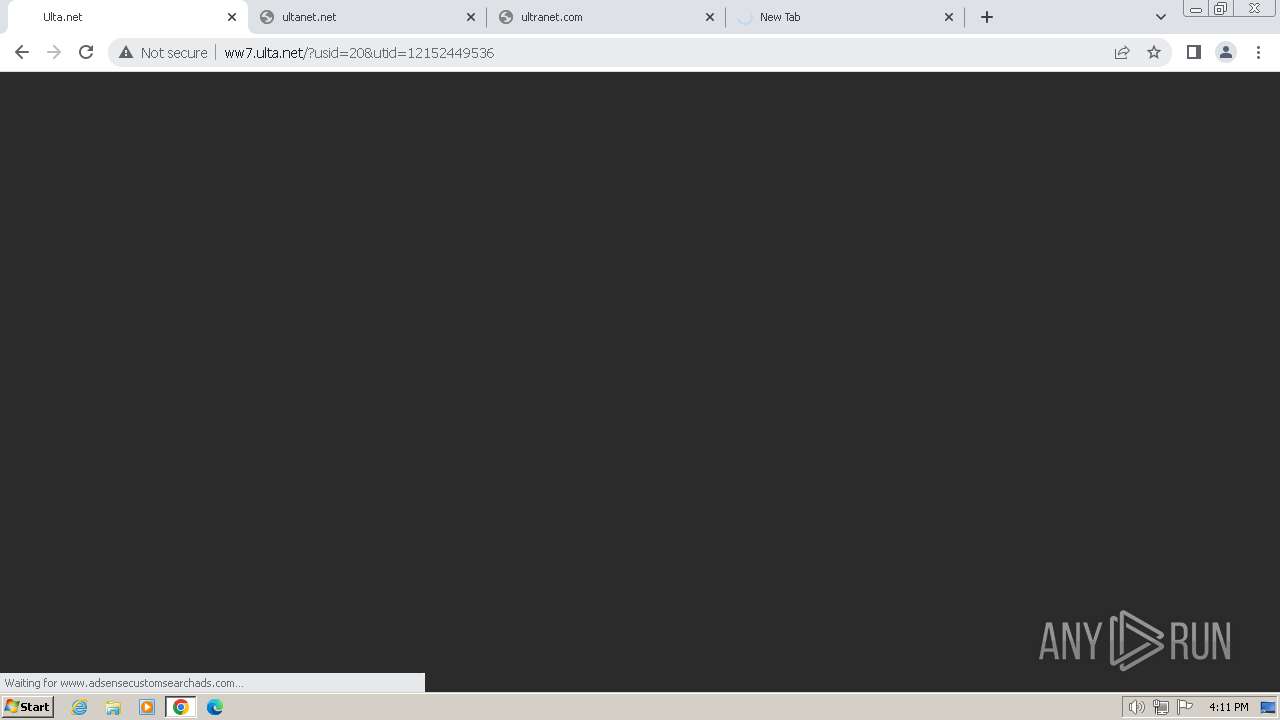Reload the current page

pyautogui.click(x=86, y=52)
